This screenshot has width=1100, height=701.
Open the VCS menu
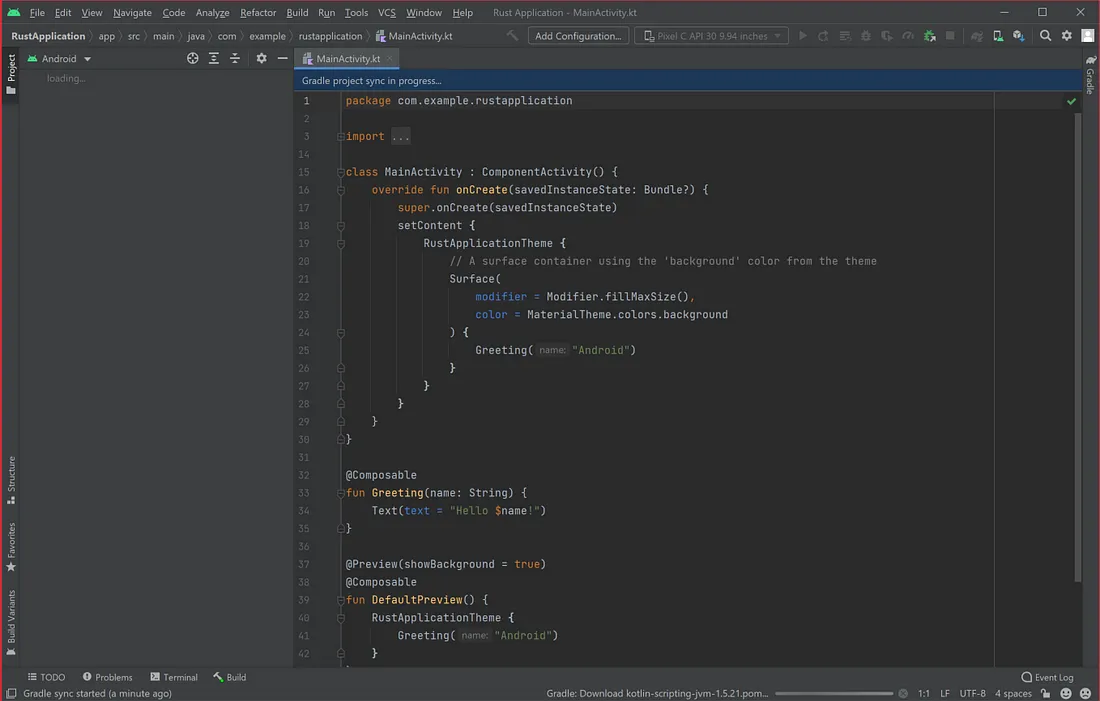387,13
